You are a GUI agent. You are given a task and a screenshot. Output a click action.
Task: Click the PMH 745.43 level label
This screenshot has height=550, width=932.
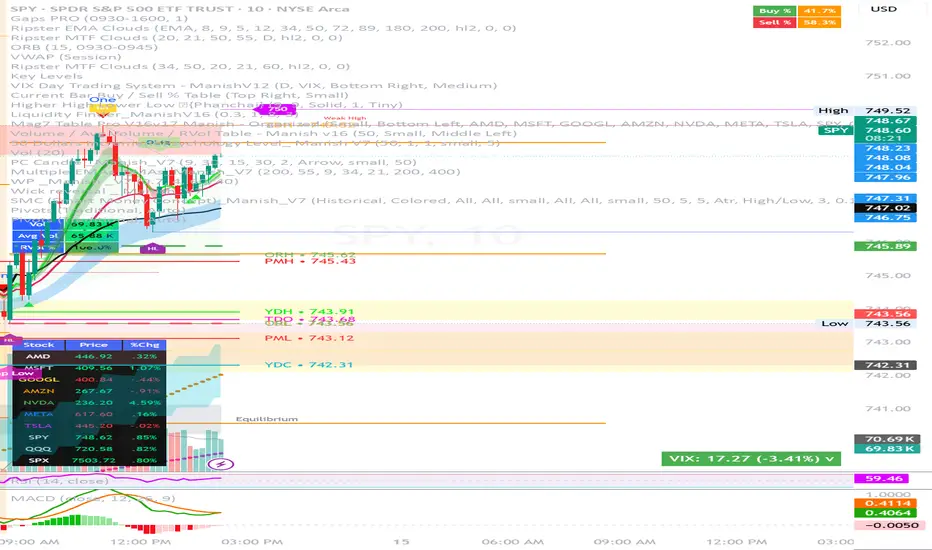click(x=310, y=261)
